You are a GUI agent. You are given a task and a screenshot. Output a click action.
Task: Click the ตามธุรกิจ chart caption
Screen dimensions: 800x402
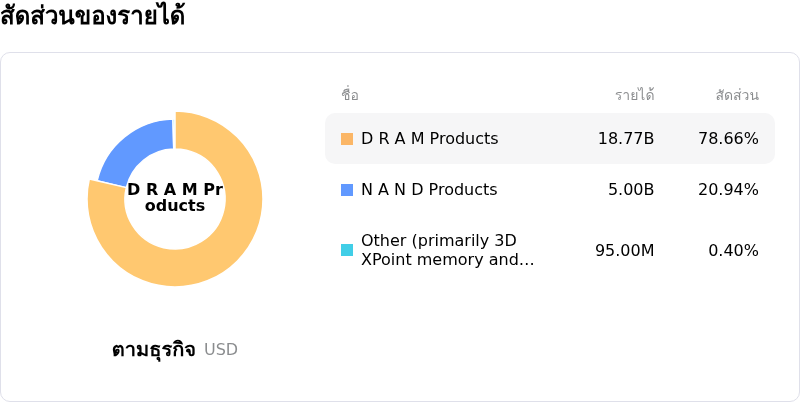[153, 350]
